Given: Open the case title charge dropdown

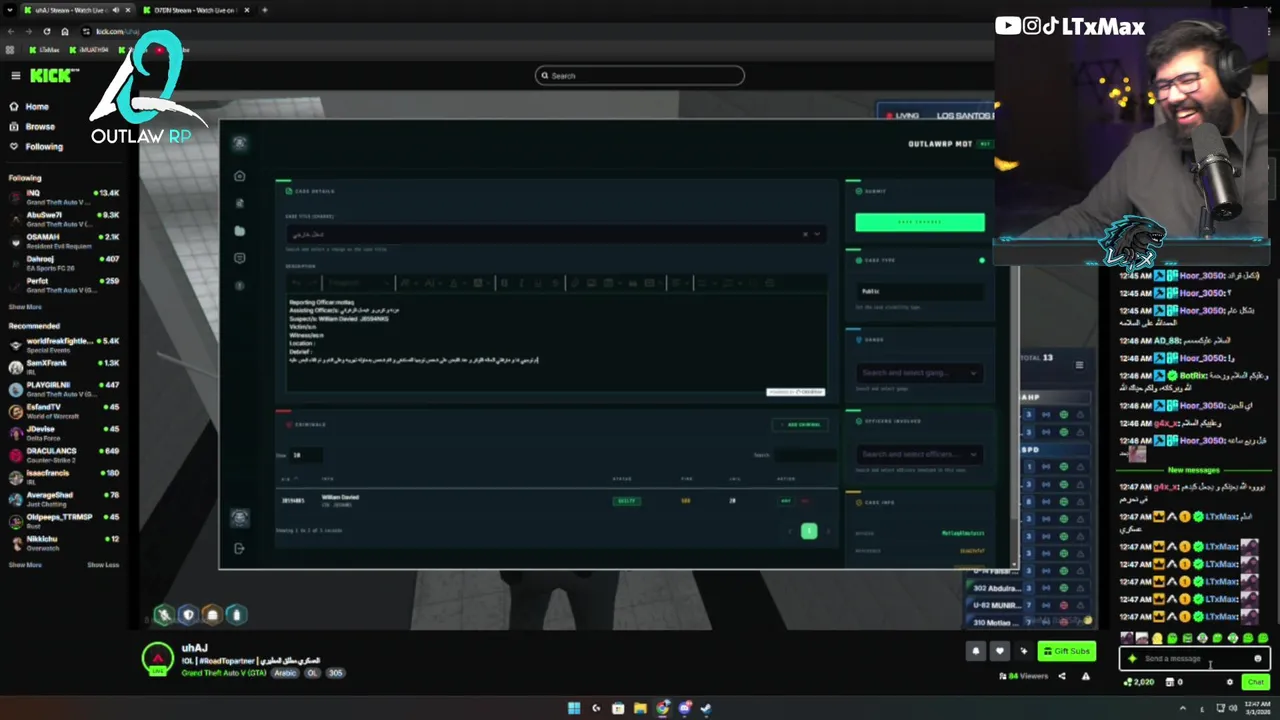Looking at the screenshot, I should coord(817,234).
